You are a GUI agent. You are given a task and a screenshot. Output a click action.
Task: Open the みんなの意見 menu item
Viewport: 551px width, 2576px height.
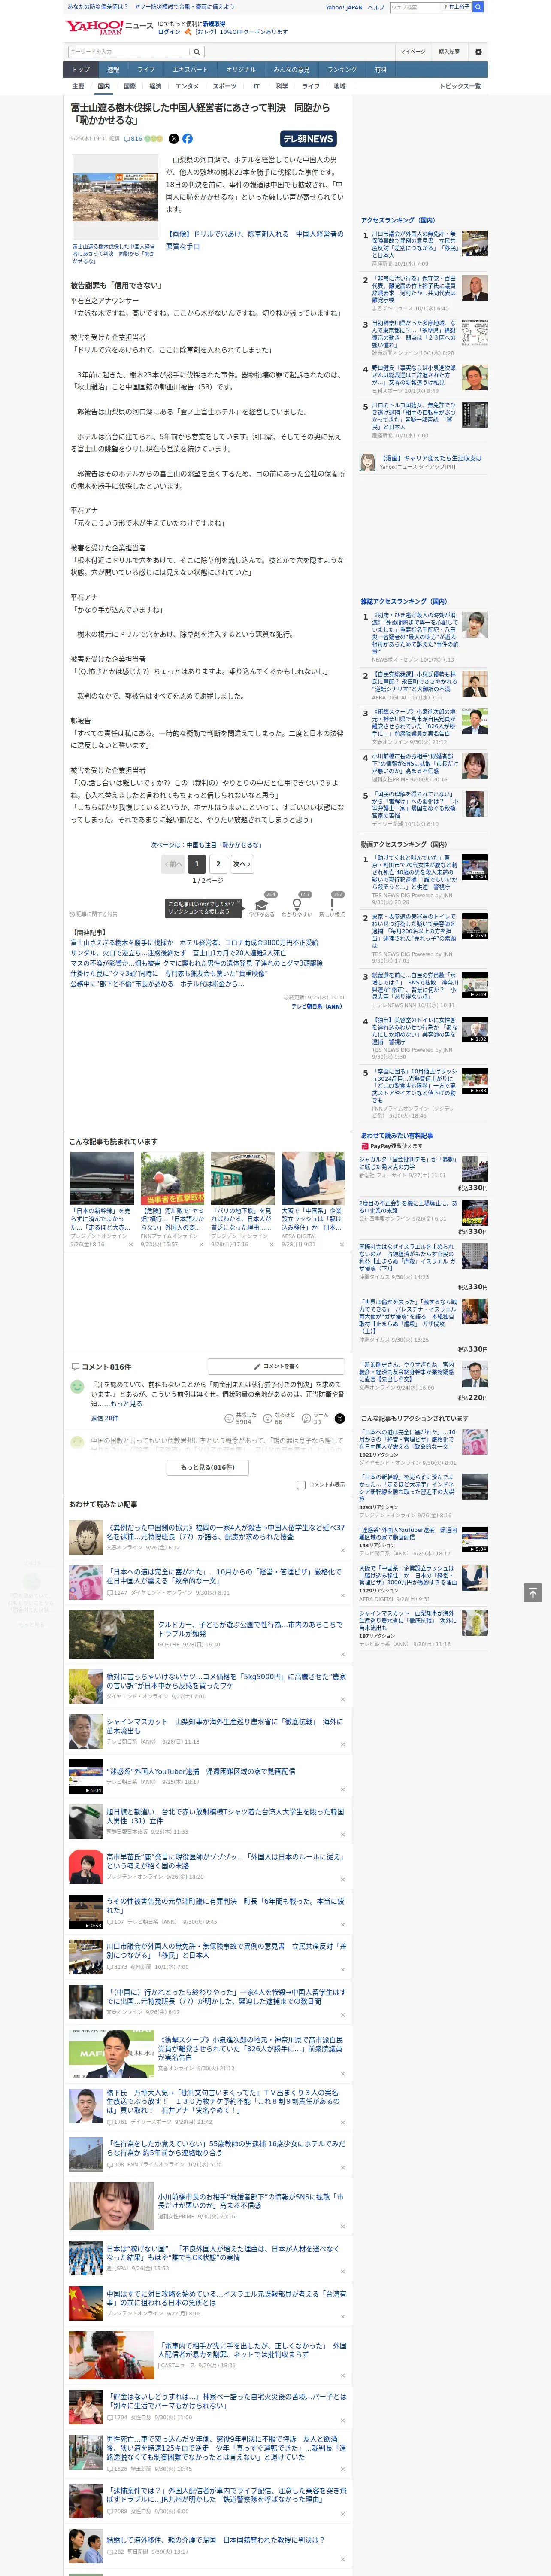tap(291, 70)
